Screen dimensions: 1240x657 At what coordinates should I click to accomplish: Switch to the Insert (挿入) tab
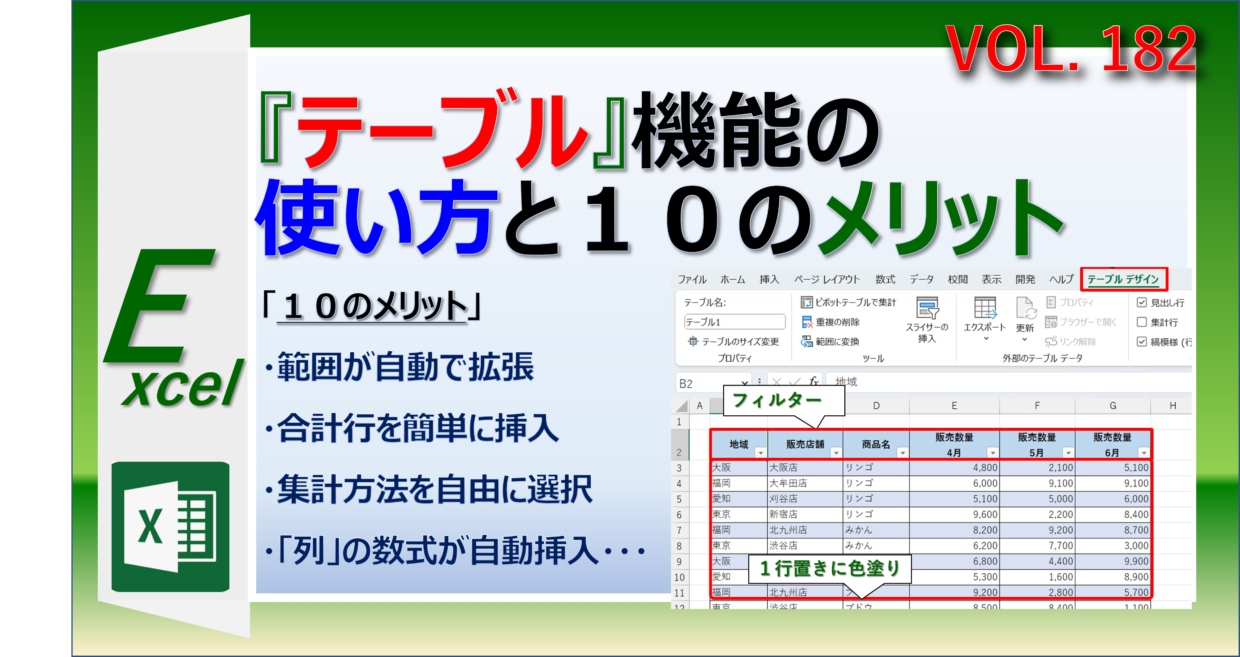pyautogui.click(x=769, y=279)
